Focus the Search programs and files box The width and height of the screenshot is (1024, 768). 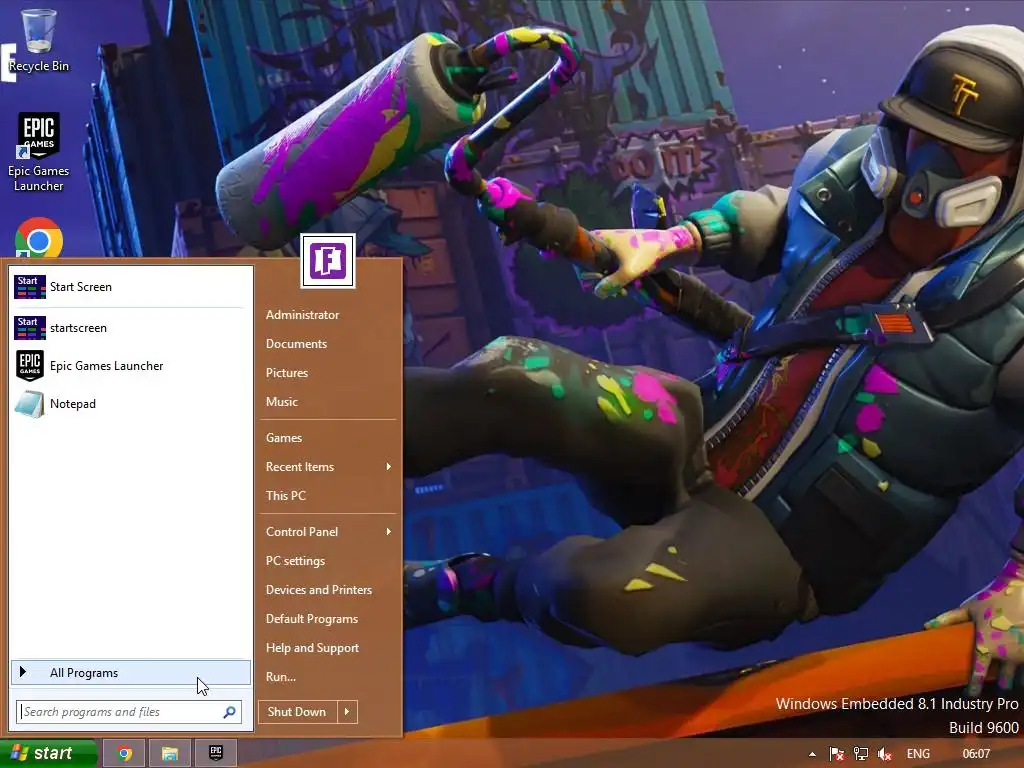click(129, 712)
